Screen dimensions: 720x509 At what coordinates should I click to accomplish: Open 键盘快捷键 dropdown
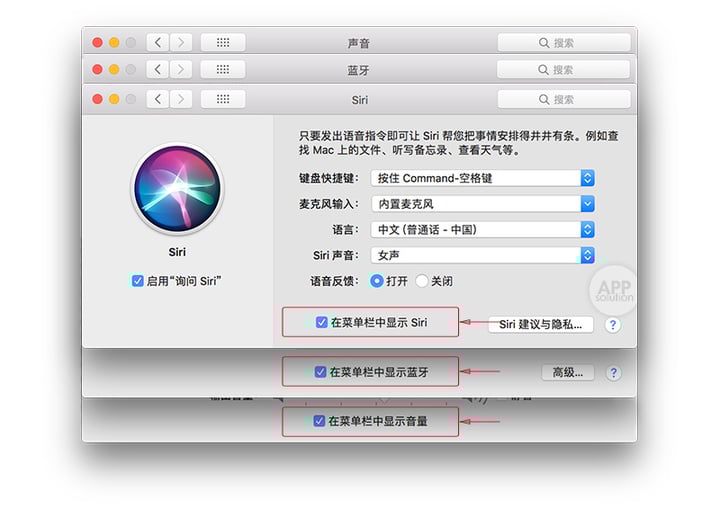click(x=483, y=178)
